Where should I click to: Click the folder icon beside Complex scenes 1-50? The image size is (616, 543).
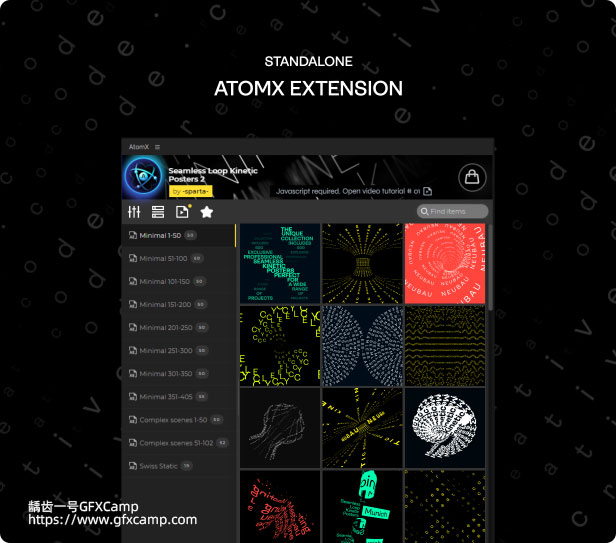point(133,420)
